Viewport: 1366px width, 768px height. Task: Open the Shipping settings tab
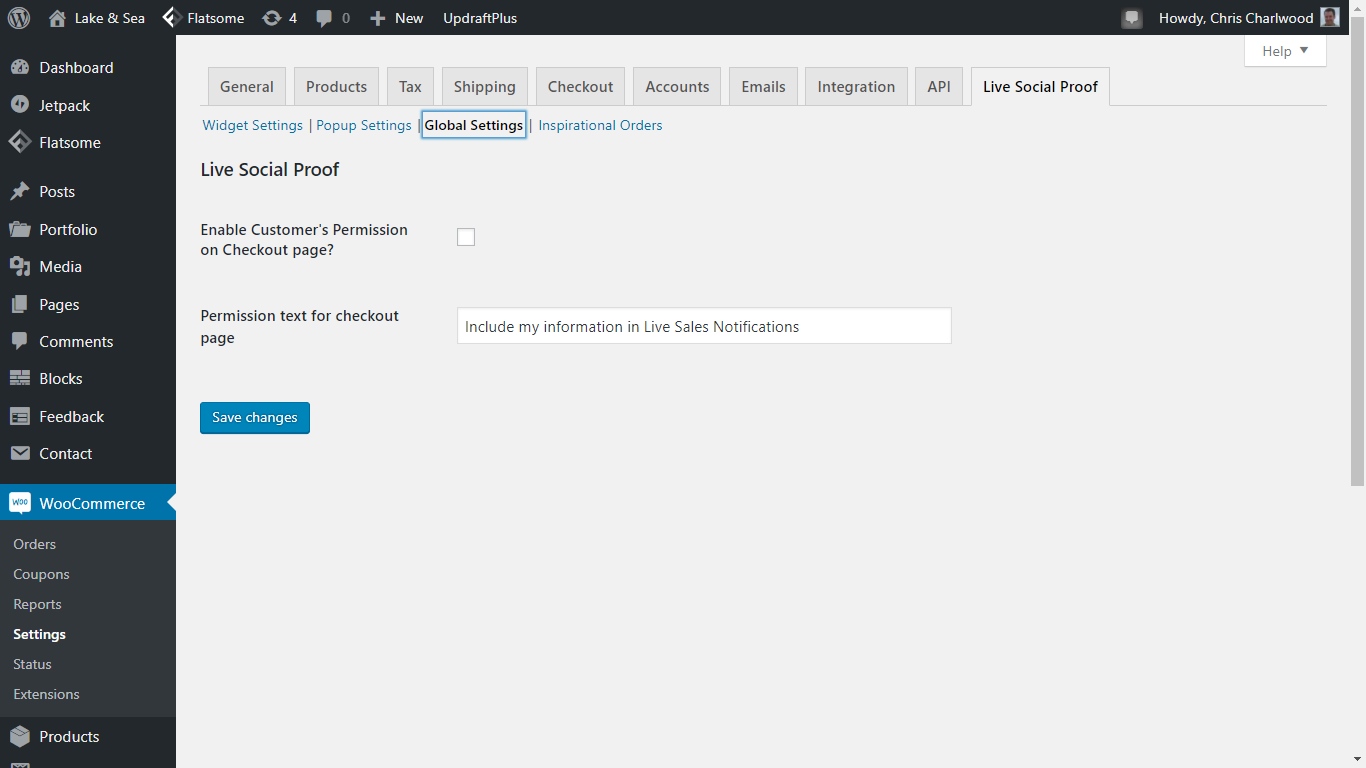point(484,87)
